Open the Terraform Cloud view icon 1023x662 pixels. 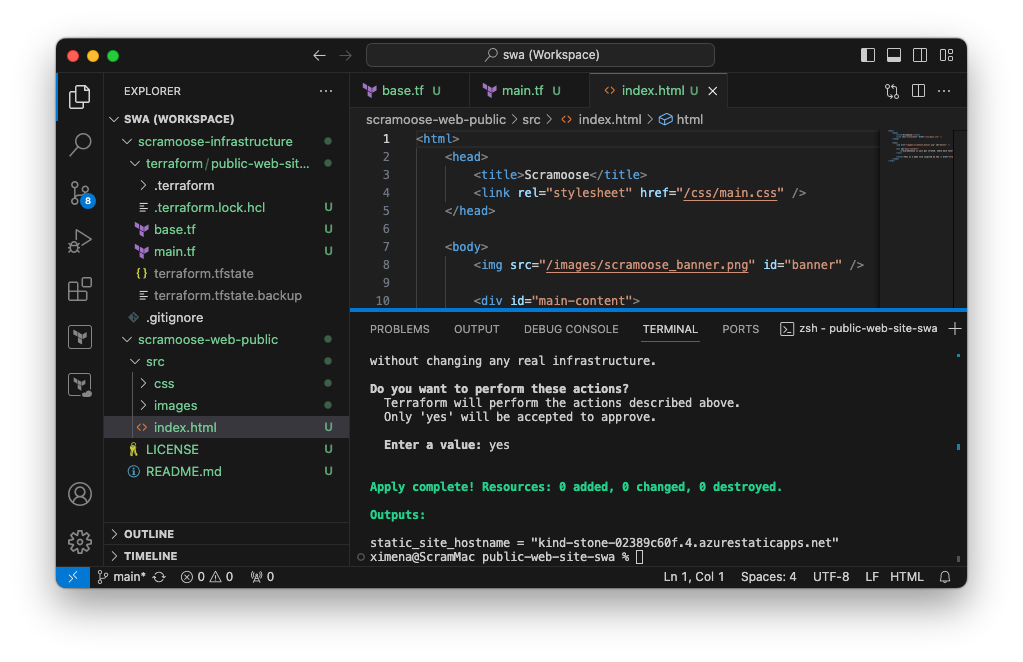coord(80,385)
